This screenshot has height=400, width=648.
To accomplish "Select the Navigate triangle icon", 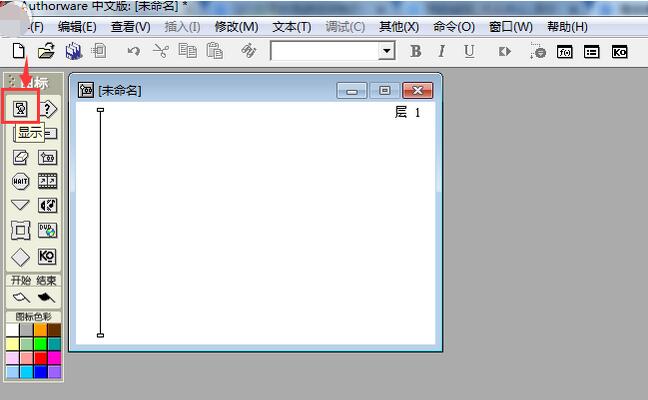I will (x=20, y=205).
